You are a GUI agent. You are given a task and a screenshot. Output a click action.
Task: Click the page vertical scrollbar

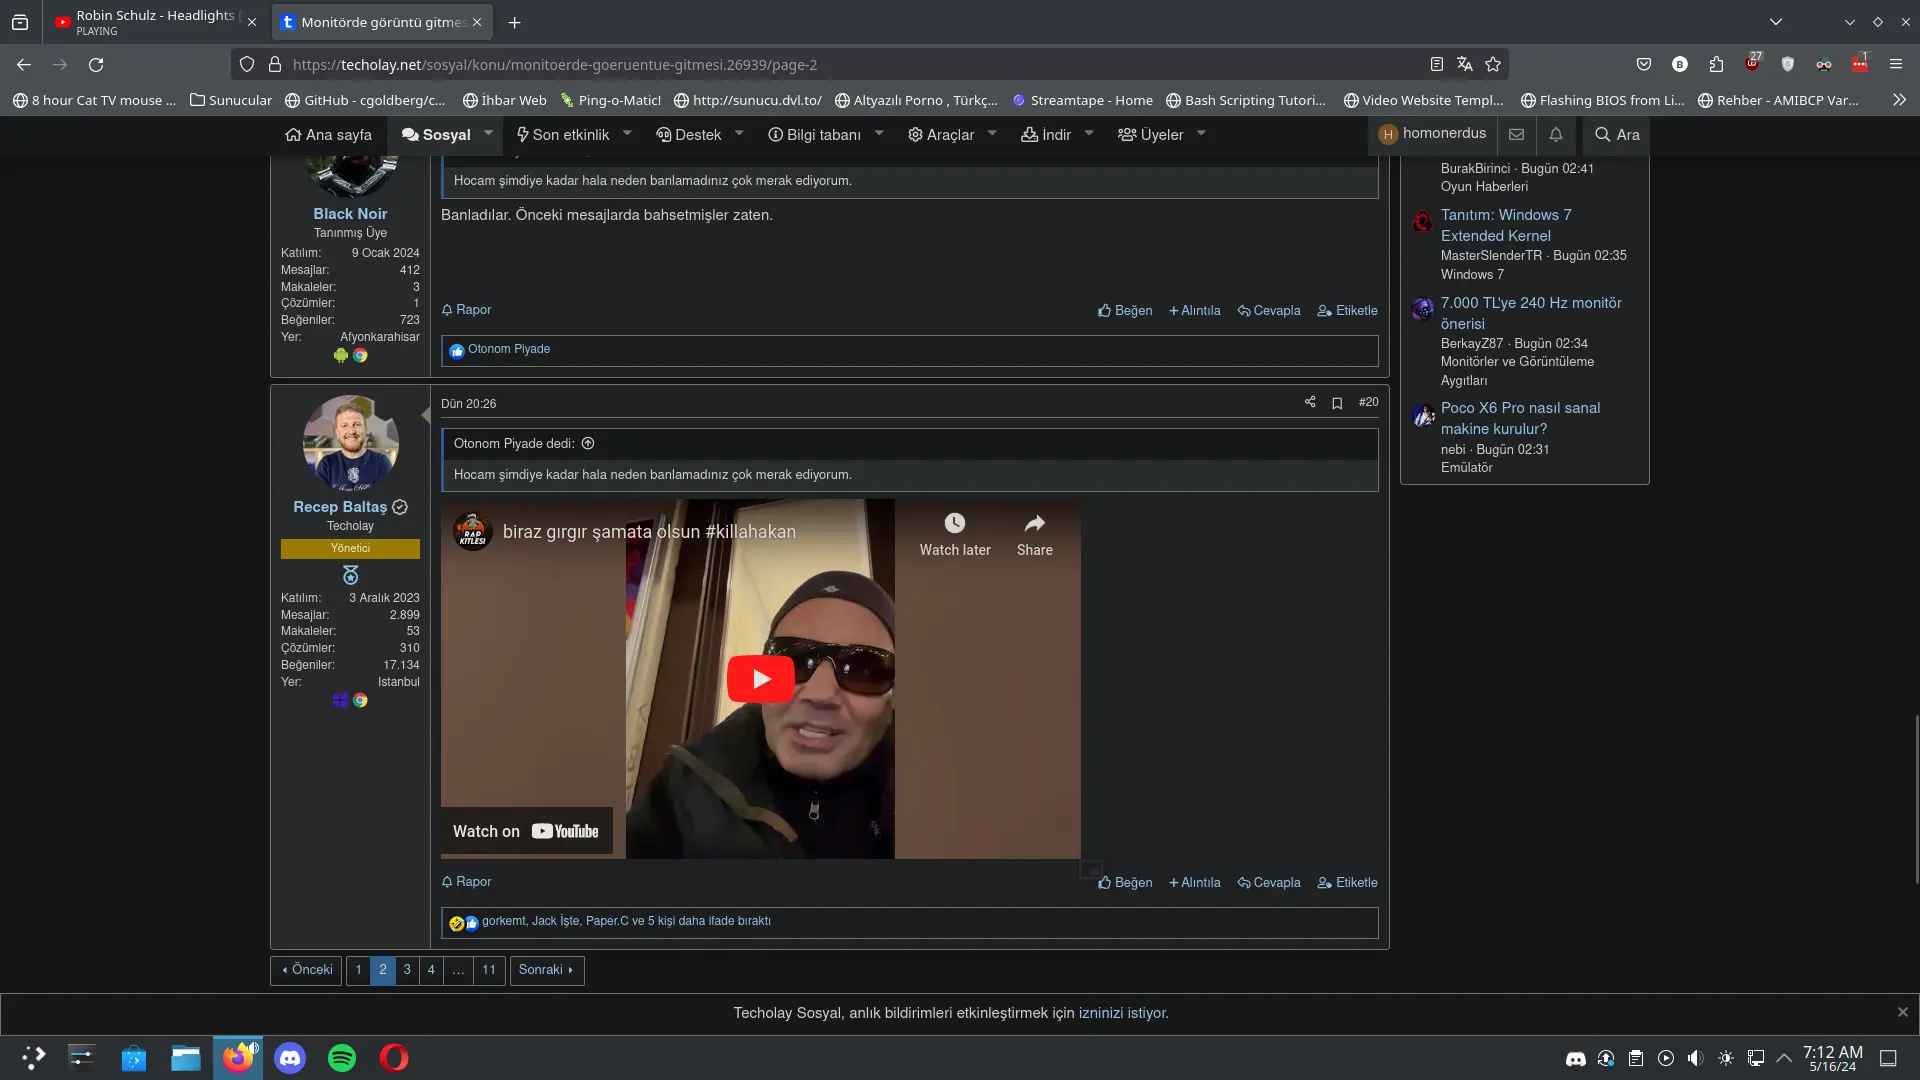tap(1916, 799)
